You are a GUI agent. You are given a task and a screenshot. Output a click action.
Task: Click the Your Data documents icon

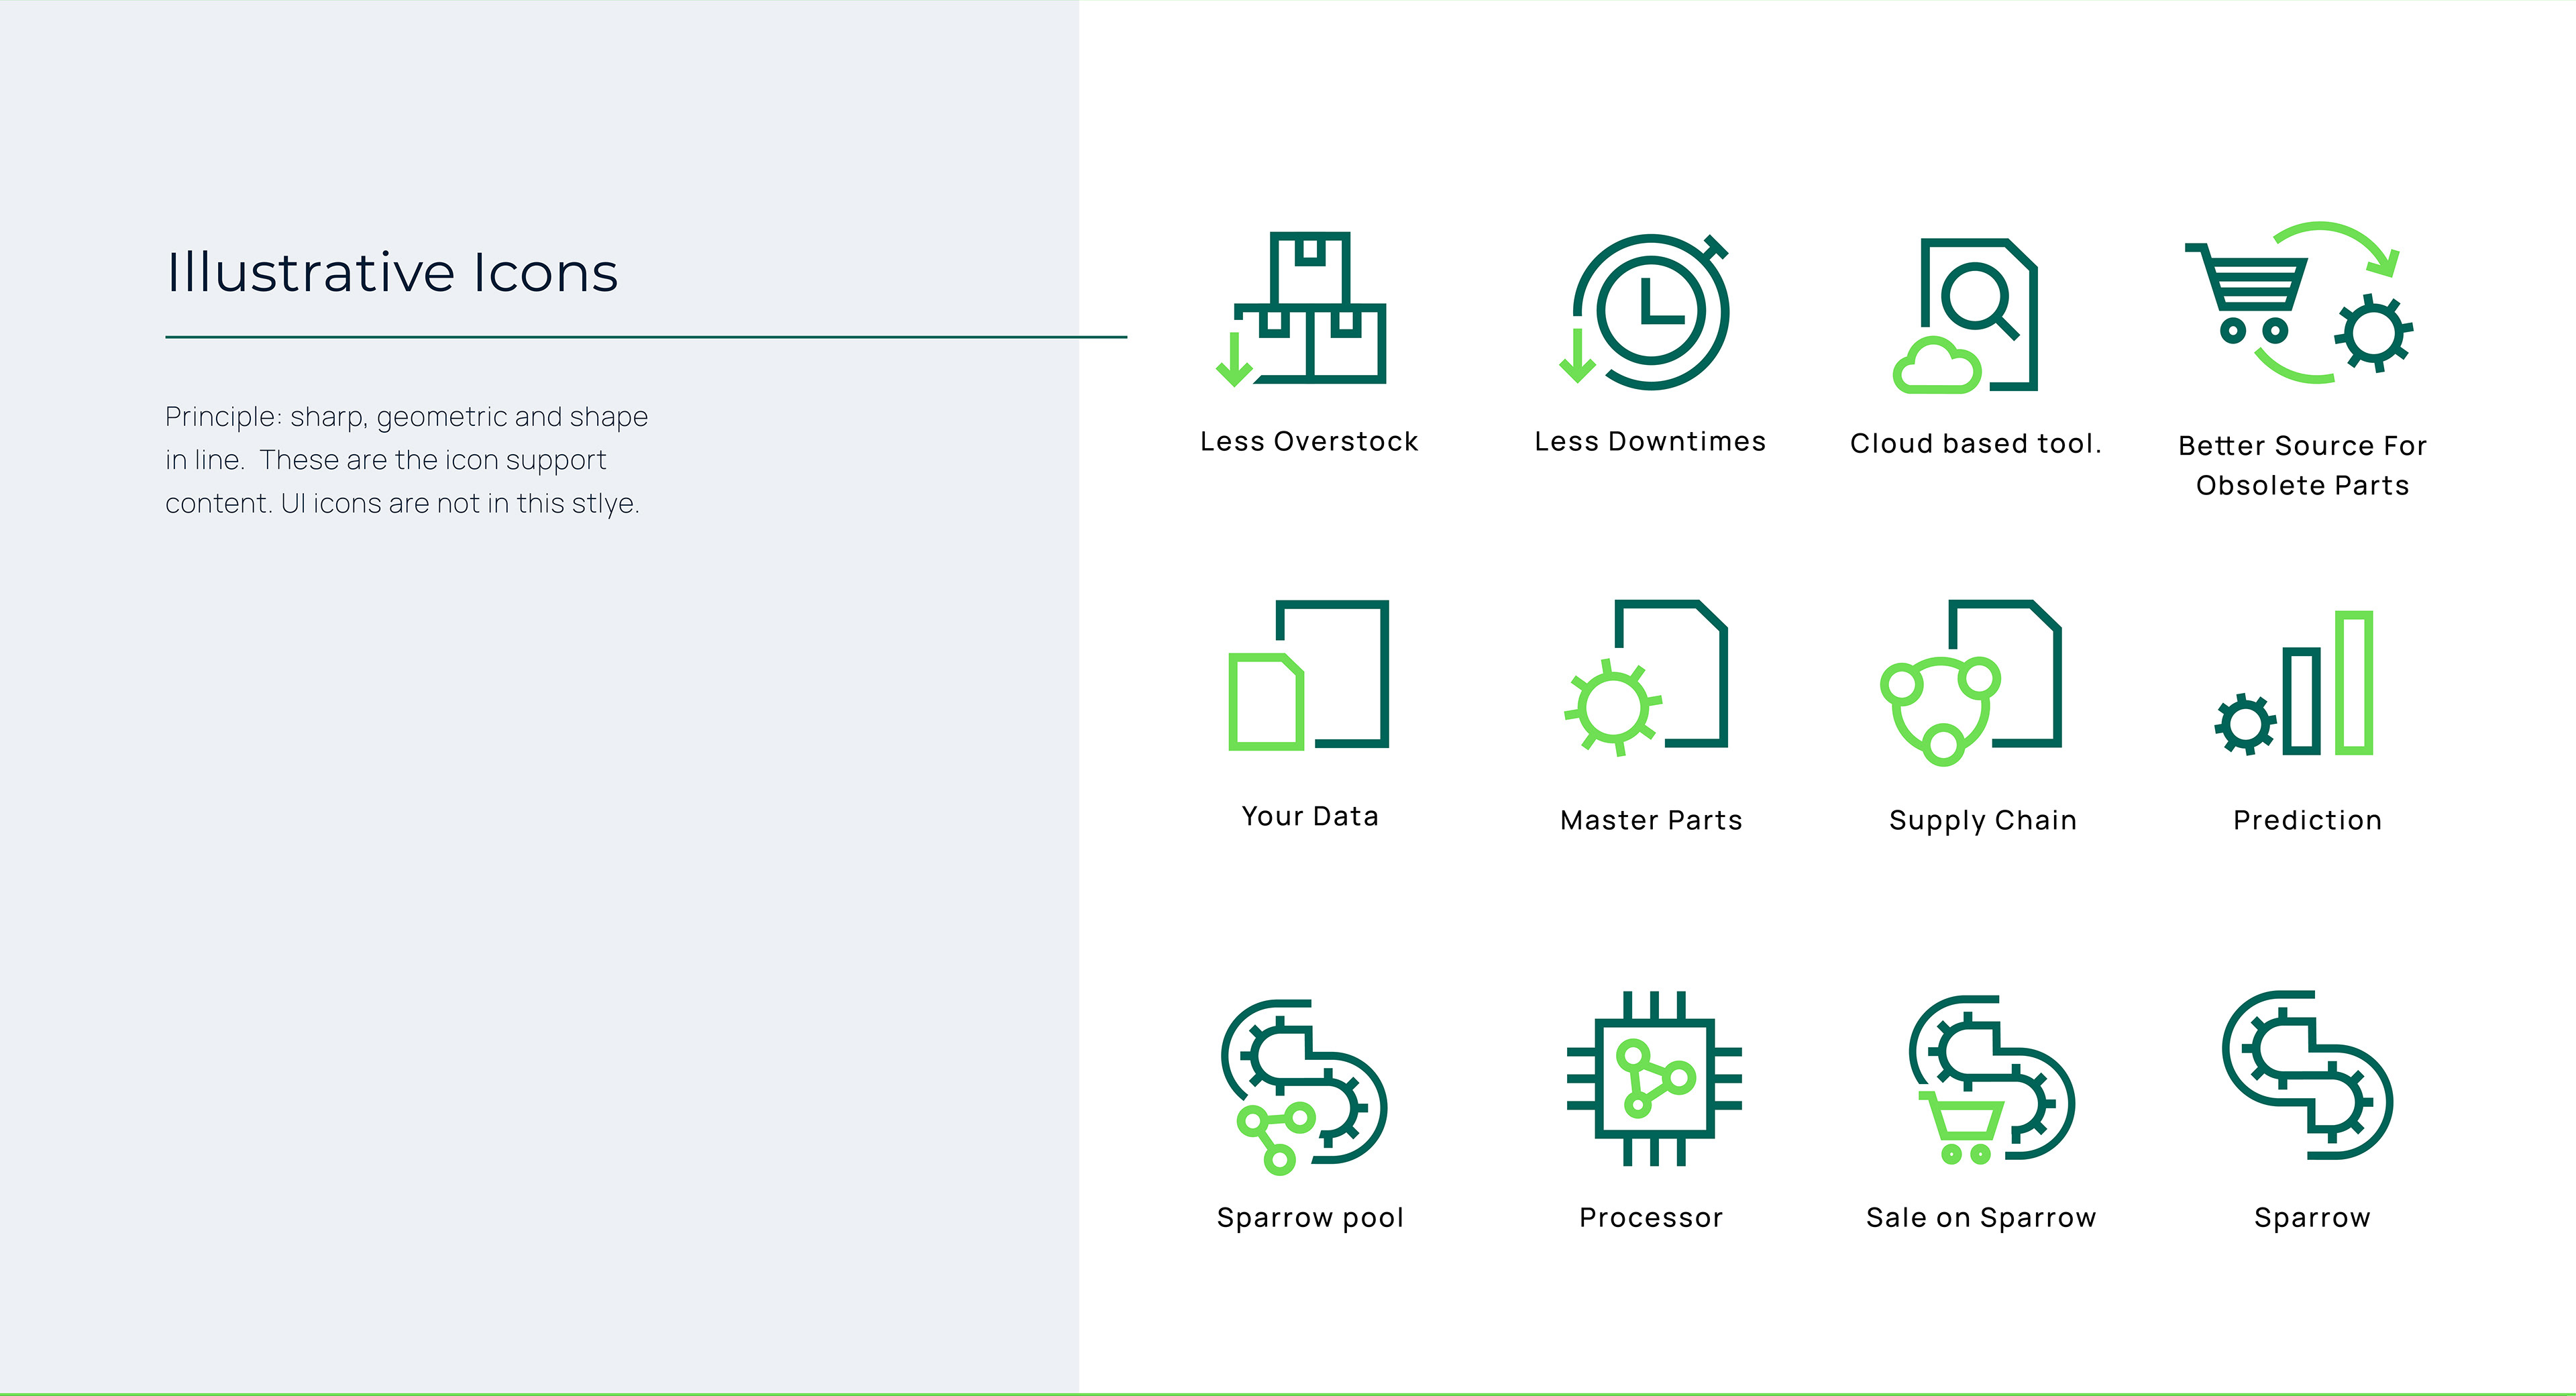click(1308, 675)
